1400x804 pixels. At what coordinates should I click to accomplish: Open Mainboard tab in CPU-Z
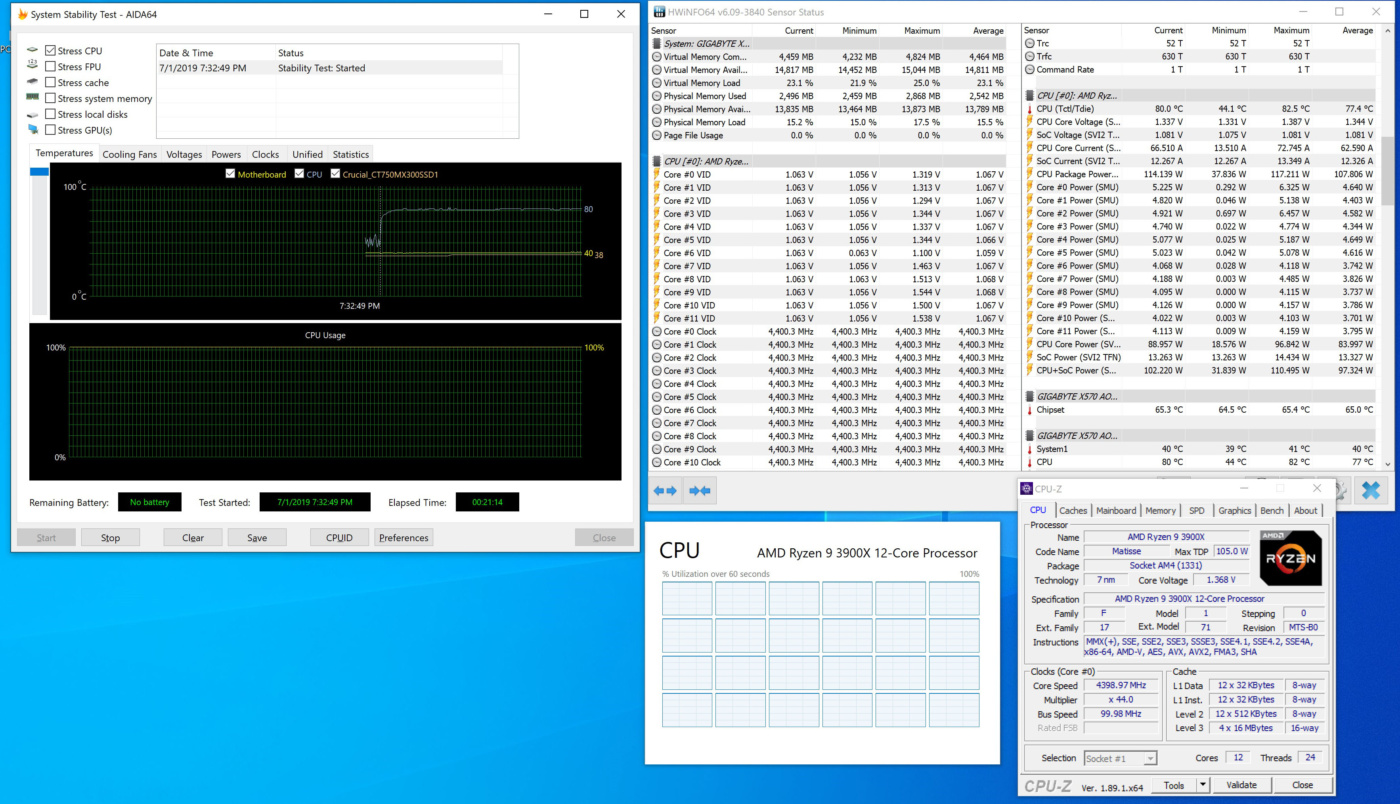[1116, 510]
